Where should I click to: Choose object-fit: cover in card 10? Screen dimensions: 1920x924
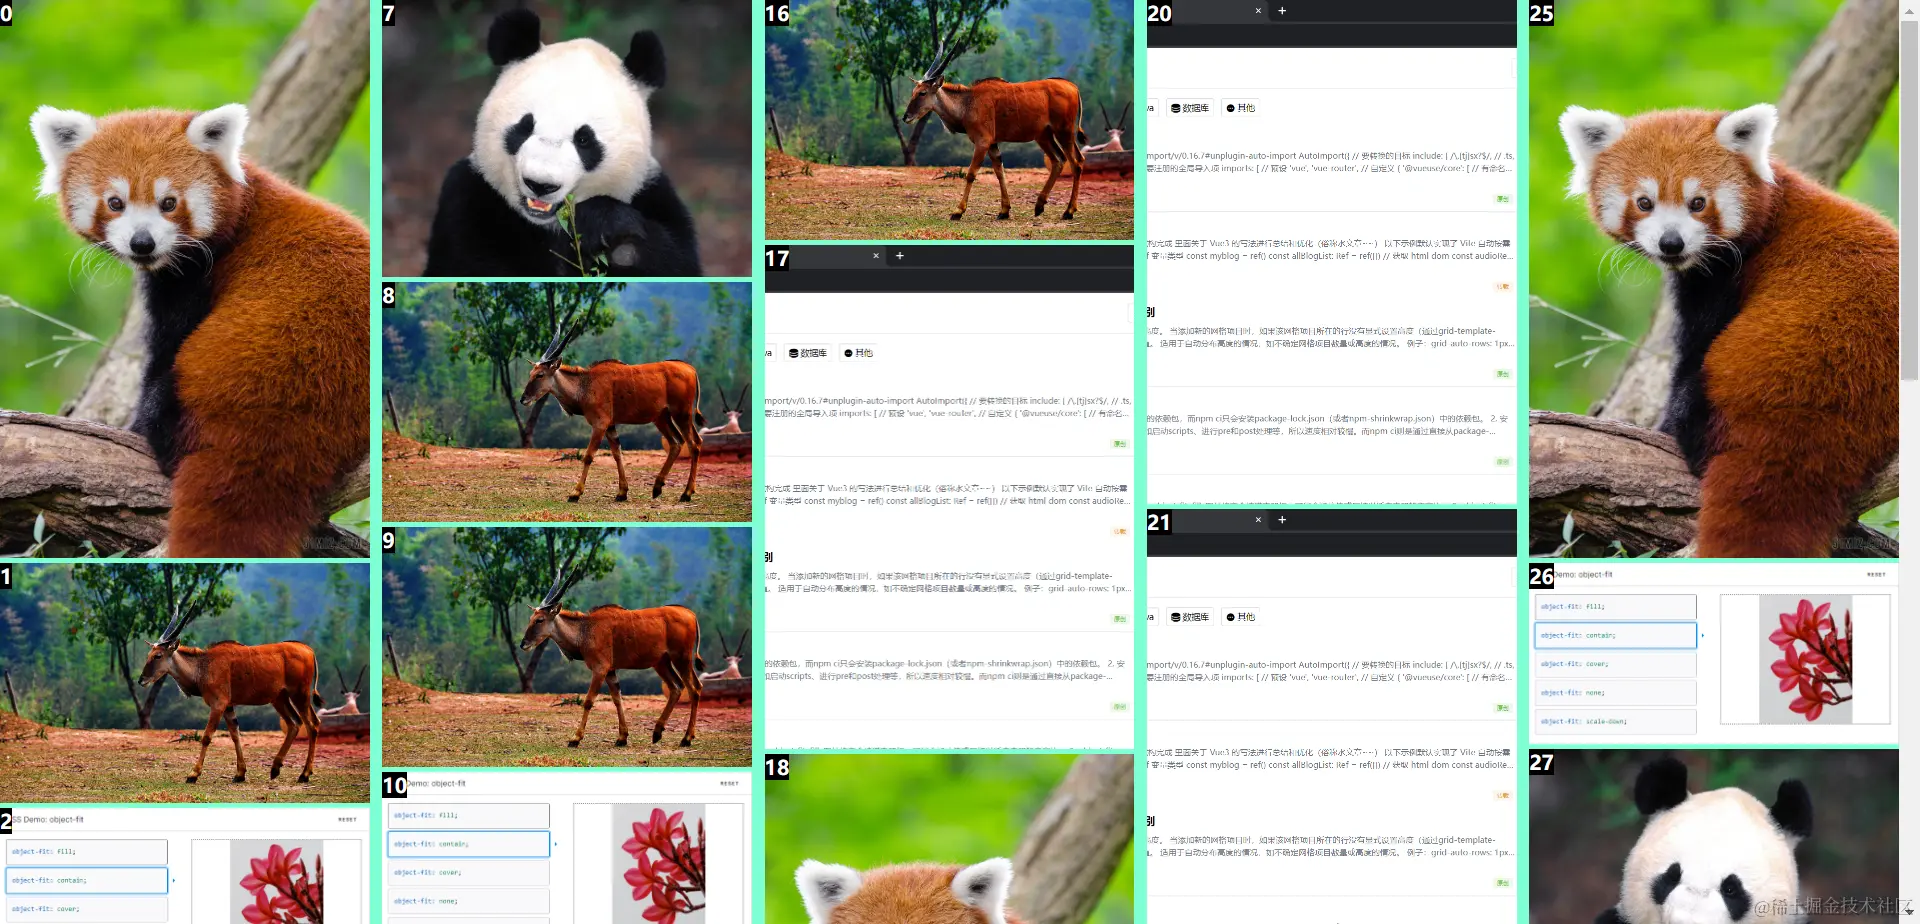pyautogui.click(x=468, y=873)
